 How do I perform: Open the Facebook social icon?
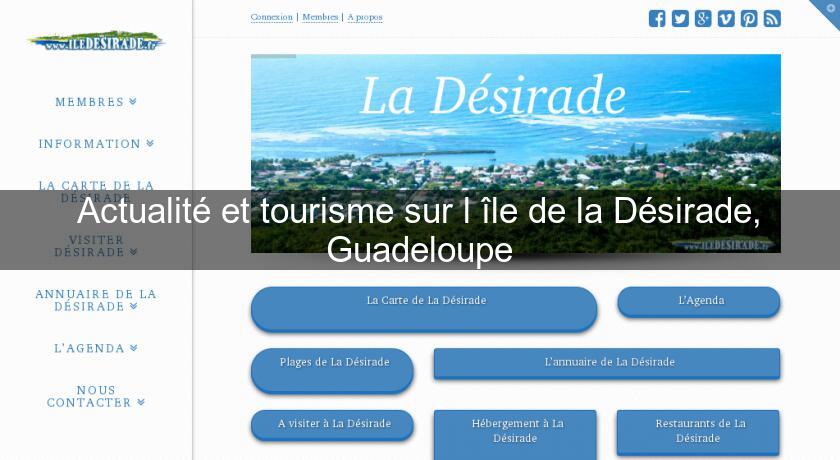pos(657,19)
